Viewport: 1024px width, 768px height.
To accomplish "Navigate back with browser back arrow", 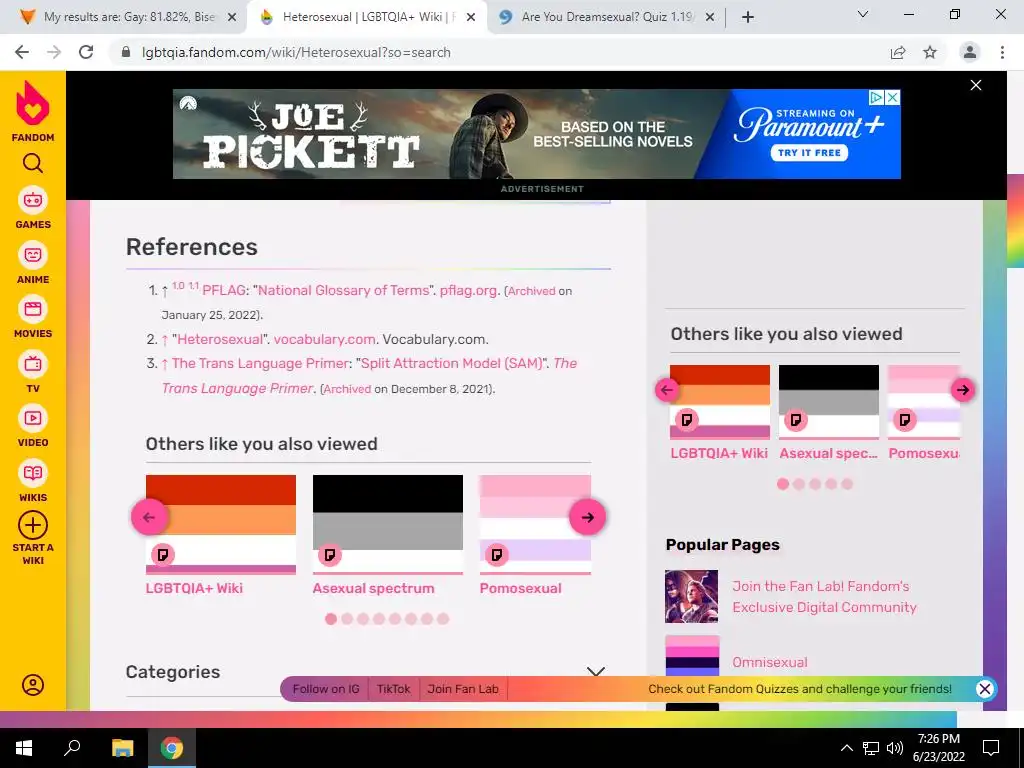I will pos(22,52).
